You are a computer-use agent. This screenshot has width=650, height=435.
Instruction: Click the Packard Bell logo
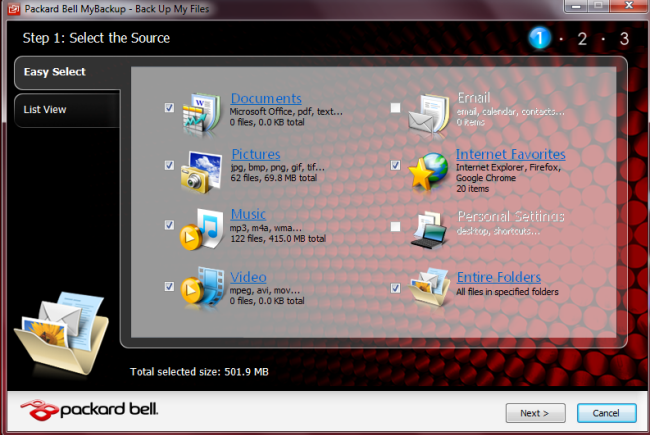89,410
